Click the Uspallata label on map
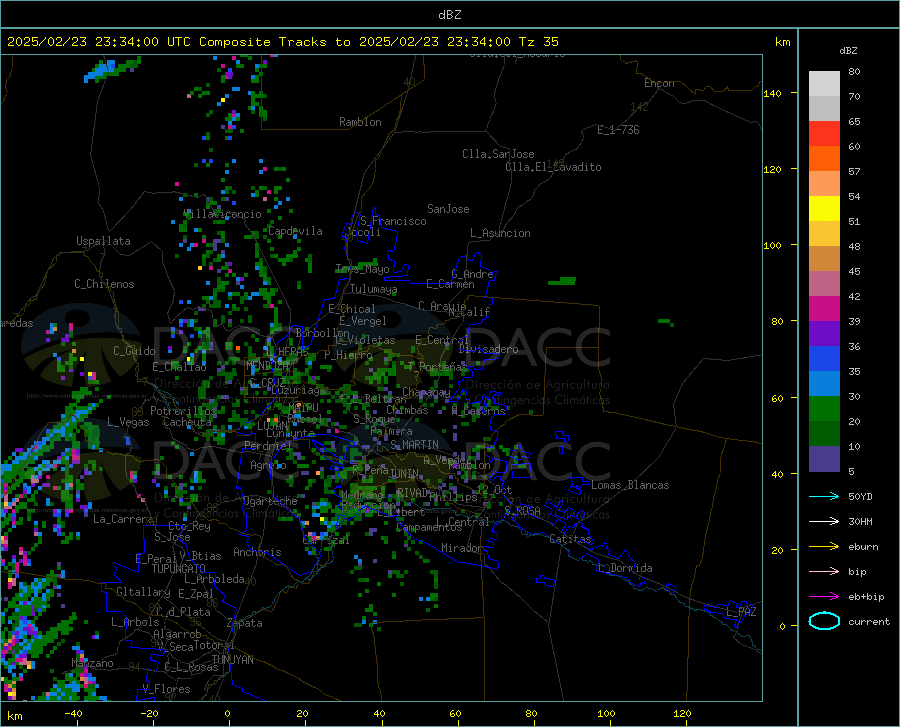Image resolution: width=900 pixels, height=727 pixels. click(x=103, y=241)
